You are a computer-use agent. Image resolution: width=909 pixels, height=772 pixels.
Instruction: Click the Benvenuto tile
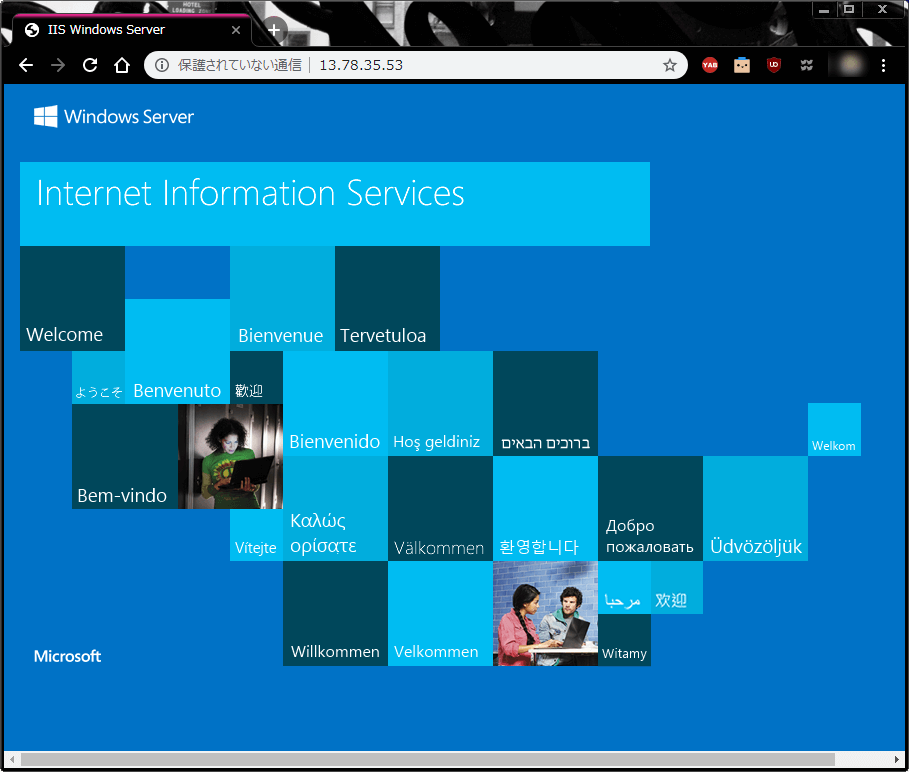pyautogui.click(x=177, y=351)
